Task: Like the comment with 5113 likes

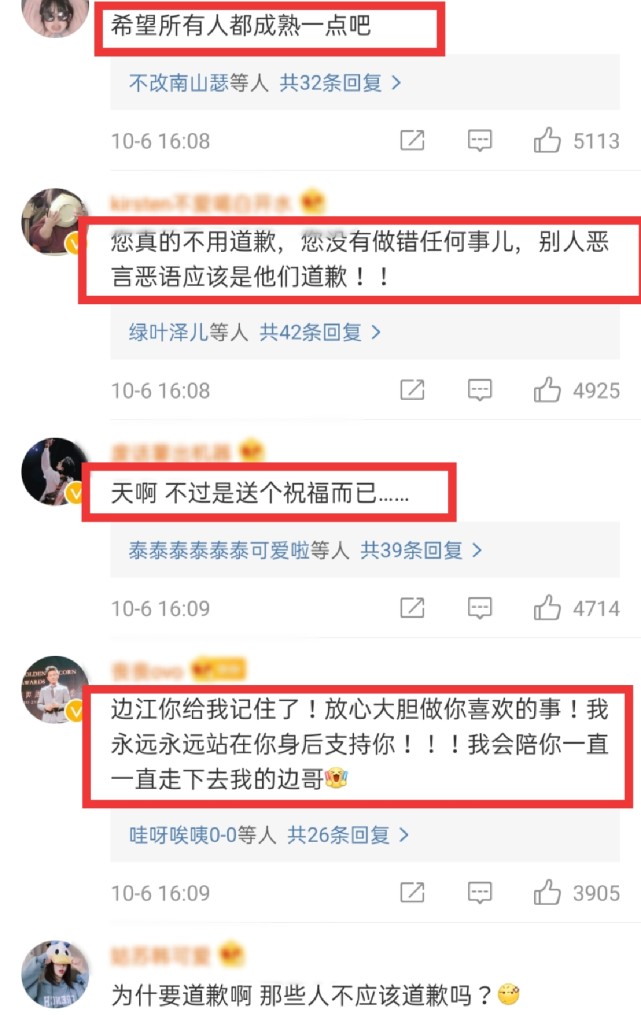Action: point(547,140)
